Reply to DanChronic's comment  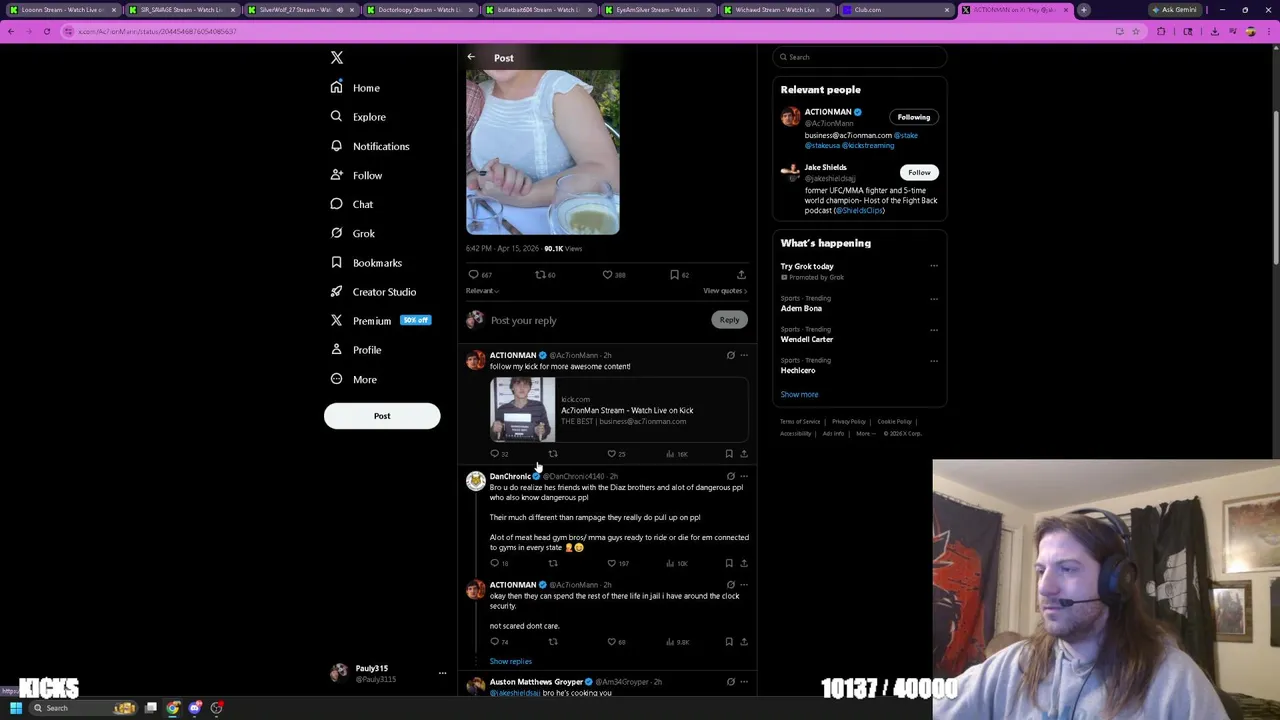coord(498,564)
